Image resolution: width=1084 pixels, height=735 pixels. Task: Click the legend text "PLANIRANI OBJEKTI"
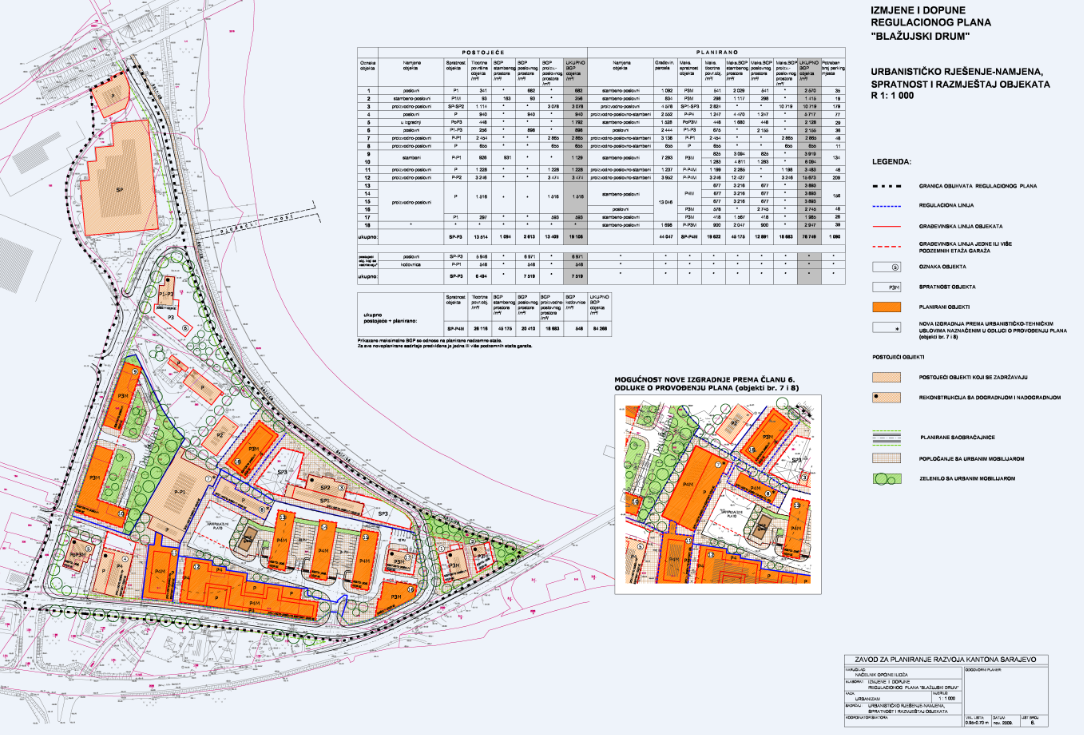[x=944, y=307]
